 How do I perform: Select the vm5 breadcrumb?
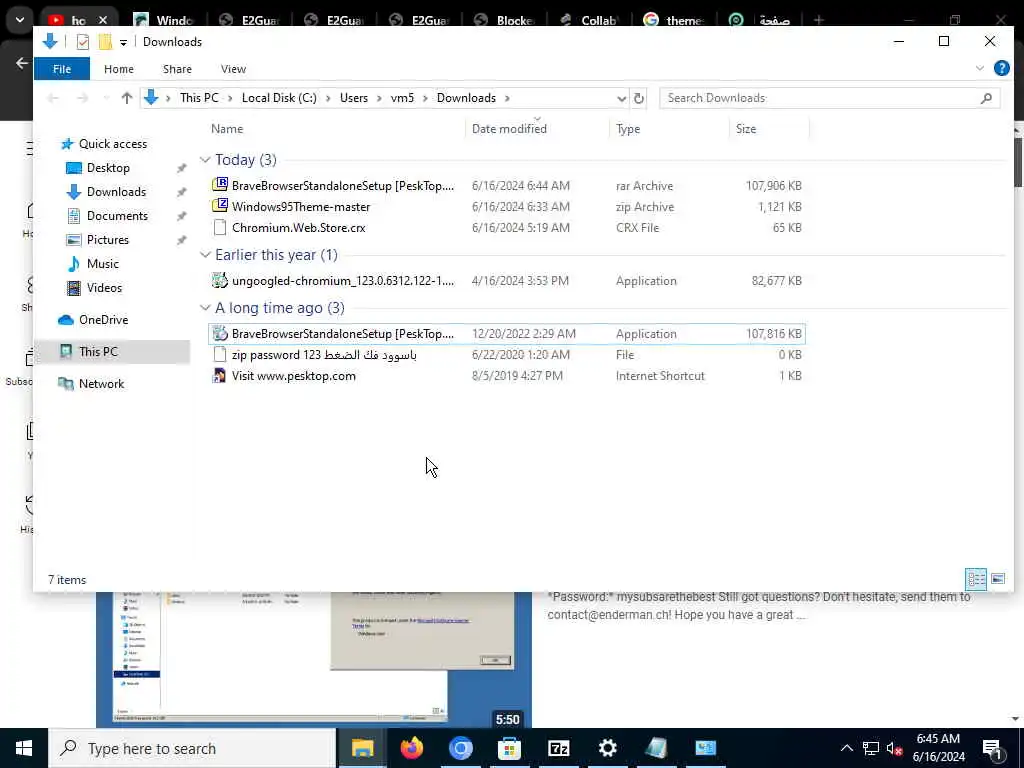[402, 98]
